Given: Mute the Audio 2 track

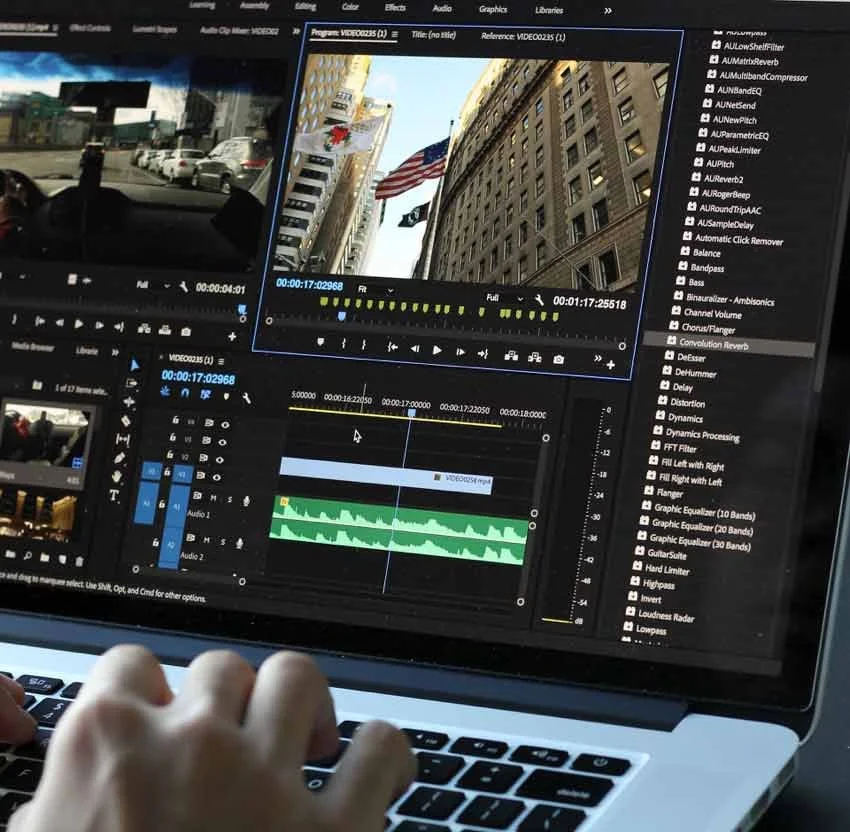Looking at the screenshot, I should coord(207,540).
